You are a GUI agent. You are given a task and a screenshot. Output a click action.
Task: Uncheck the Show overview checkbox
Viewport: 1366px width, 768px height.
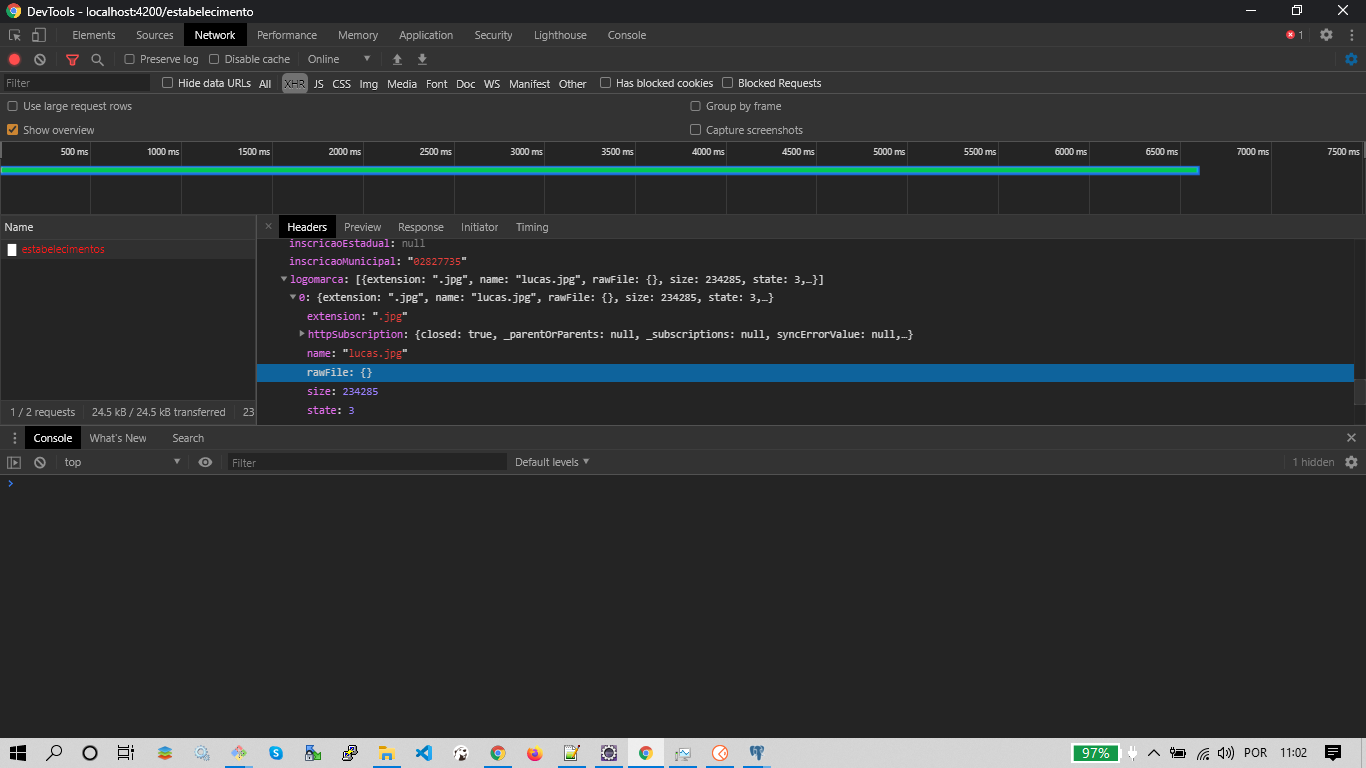13,130
